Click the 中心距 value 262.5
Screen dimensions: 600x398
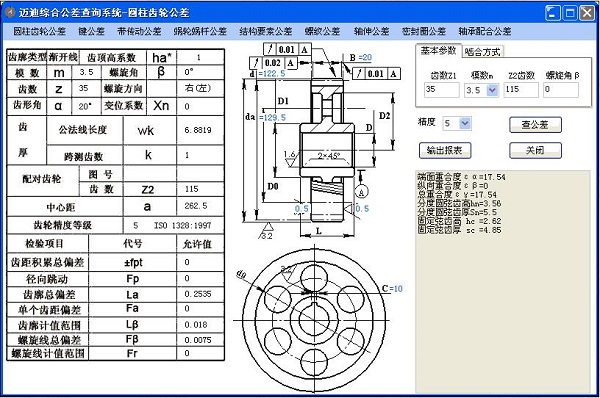tap(196, 206)
